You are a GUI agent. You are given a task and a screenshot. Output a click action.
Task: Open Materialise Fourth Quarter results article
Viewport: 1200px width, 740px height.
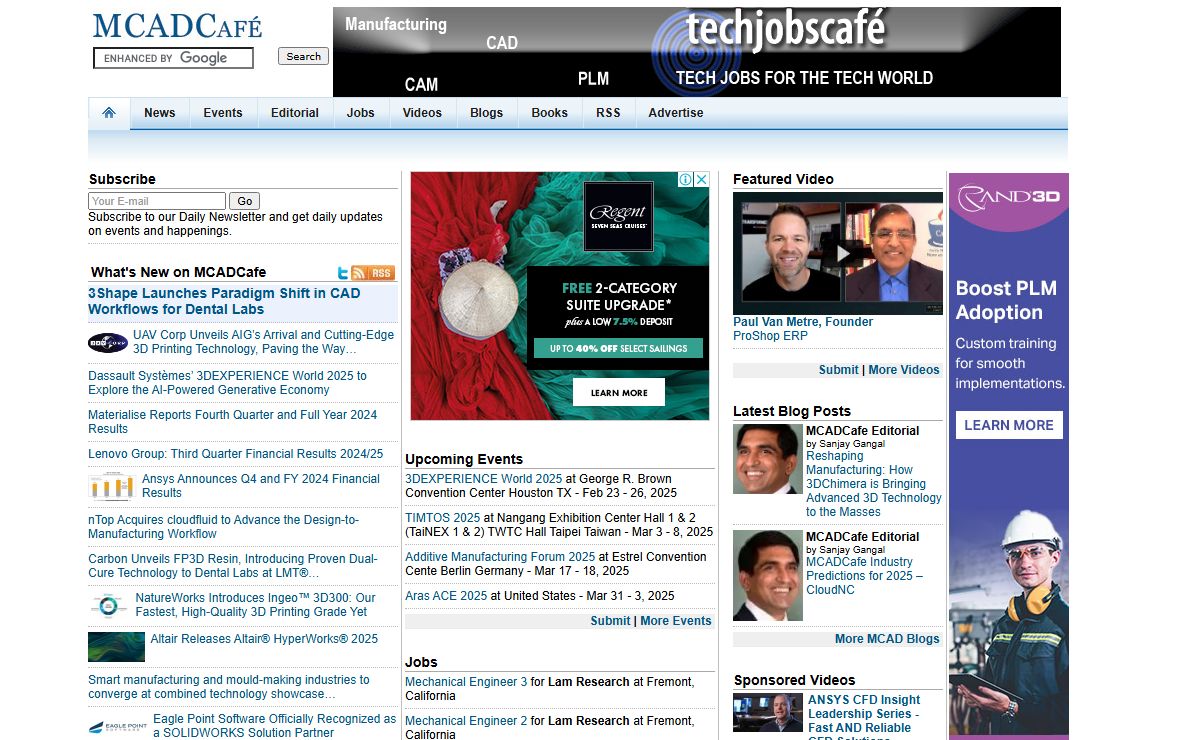[233, 422]
